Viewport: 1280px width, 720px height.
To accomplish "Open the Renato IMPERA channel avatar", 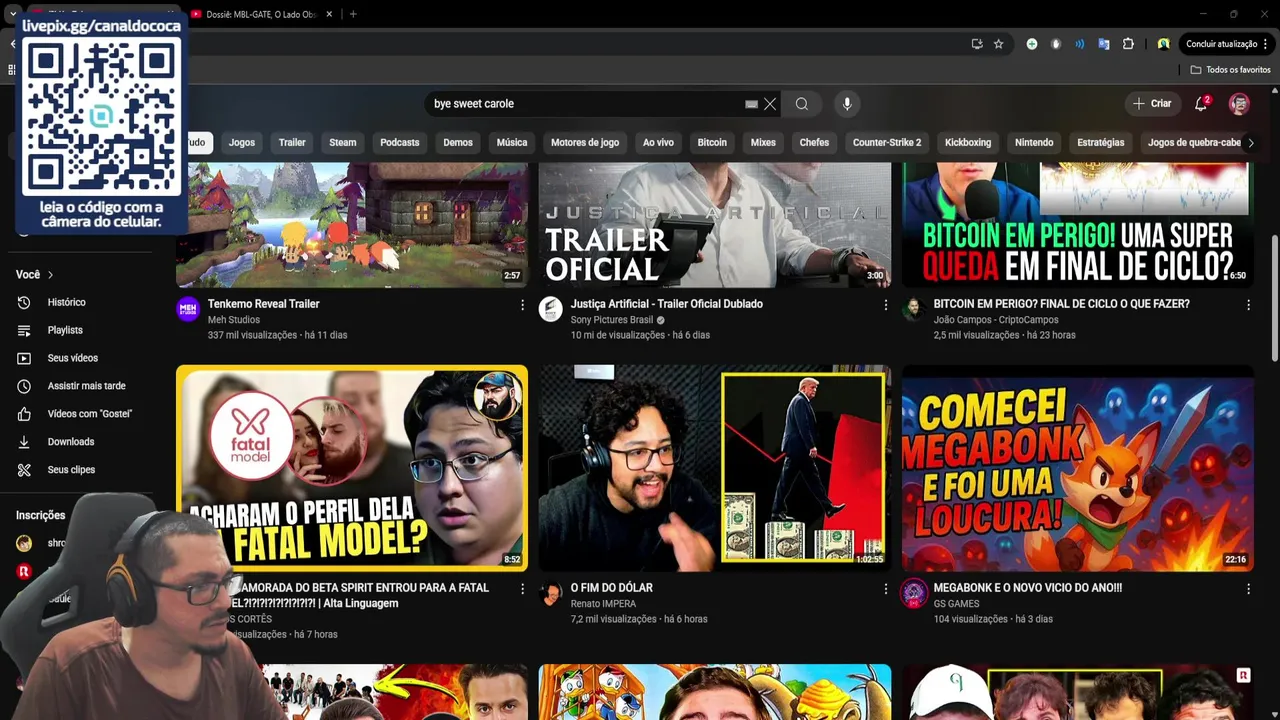I will click(551, 593).
